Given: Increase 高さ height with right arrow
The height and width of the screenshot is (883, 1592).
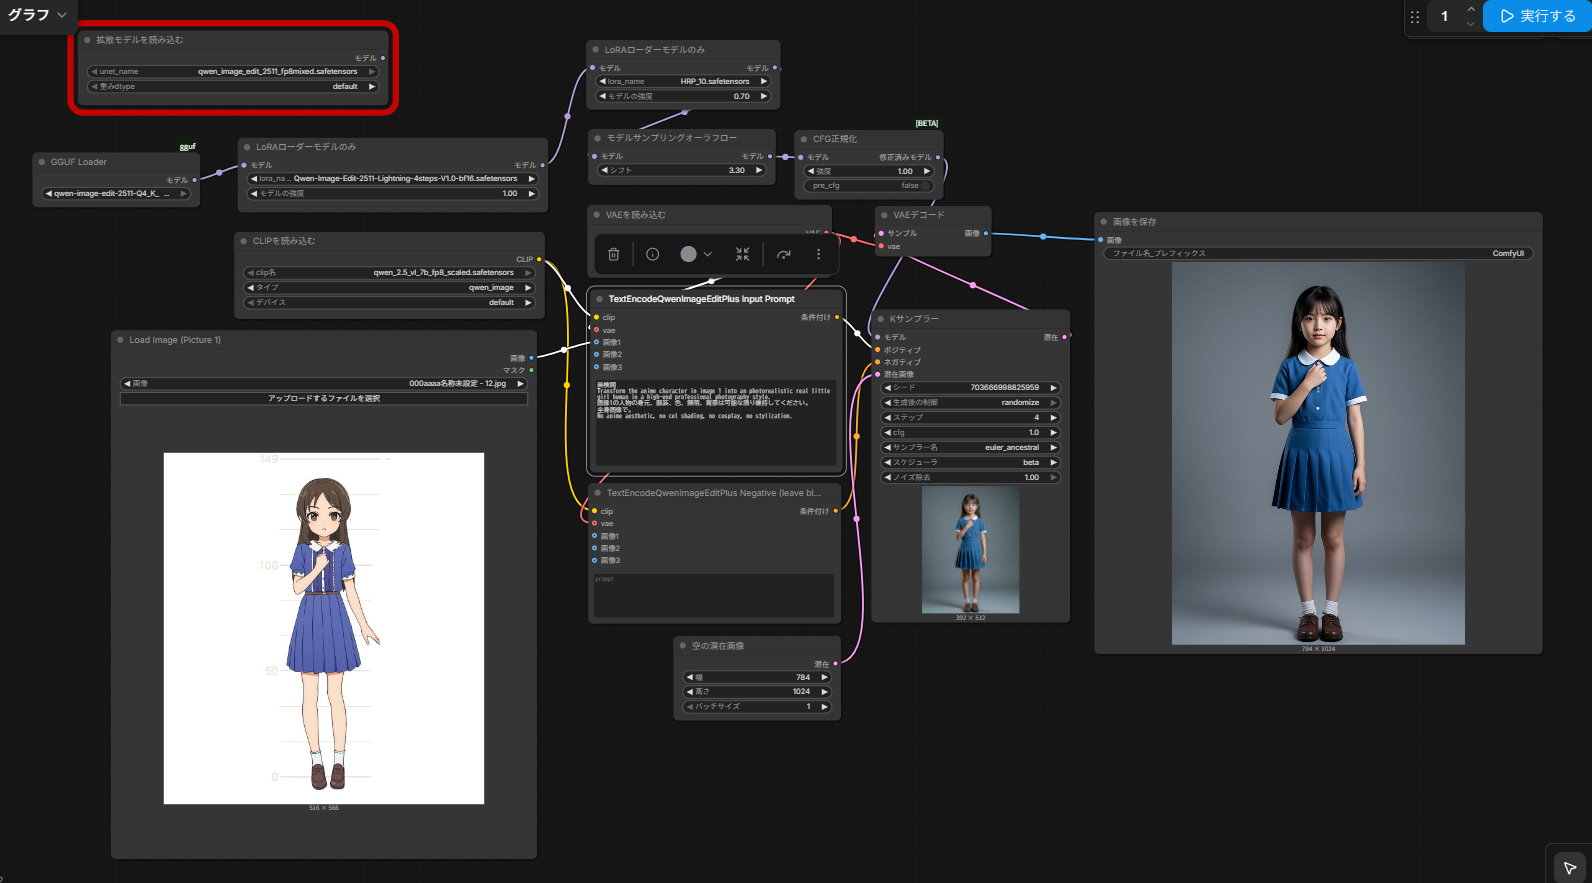Looking at the screenshot, I should (x=825, y=691).
